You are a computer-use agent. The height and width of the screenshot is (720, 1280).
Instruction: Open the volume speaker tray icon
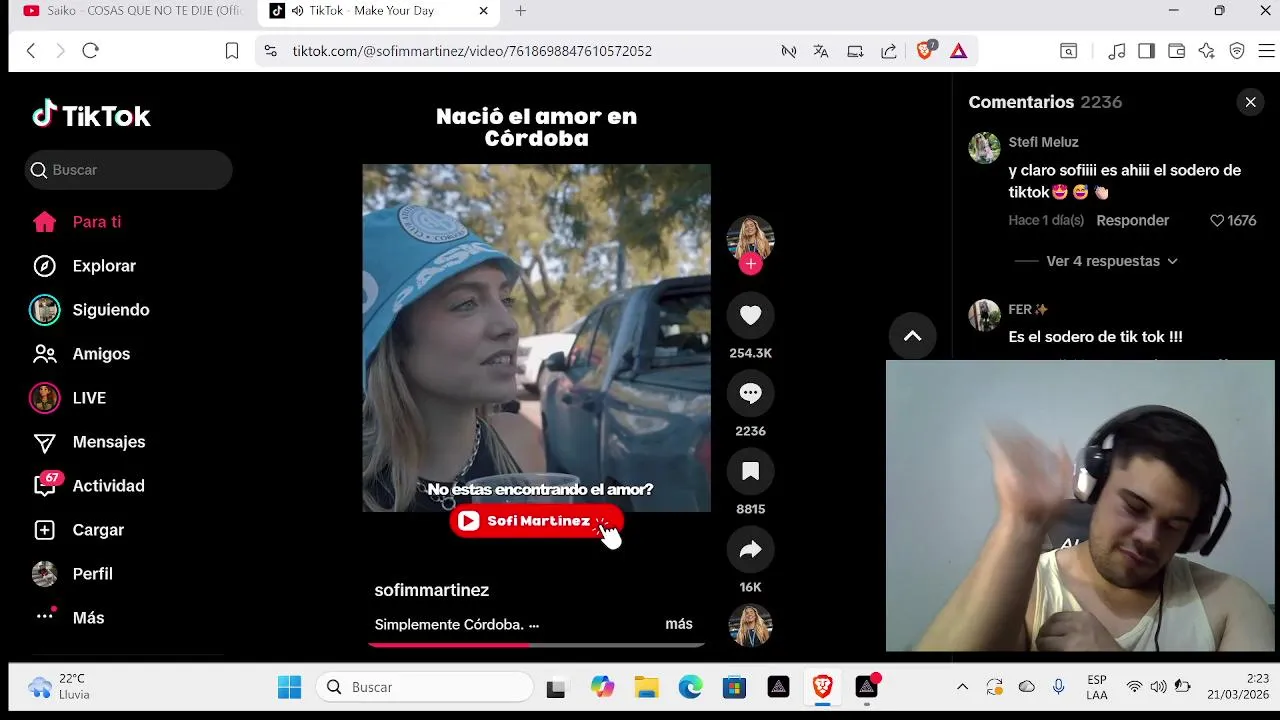coord(1158,687)
